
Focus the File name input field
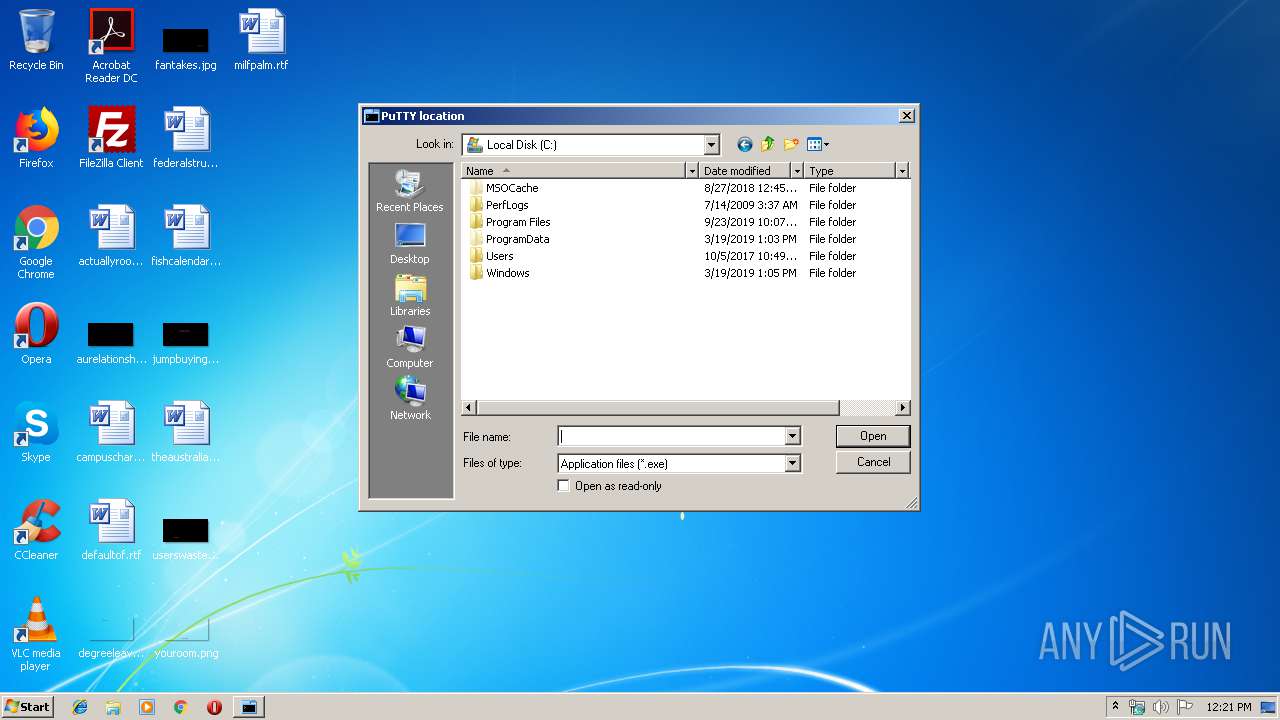point(671,436)
